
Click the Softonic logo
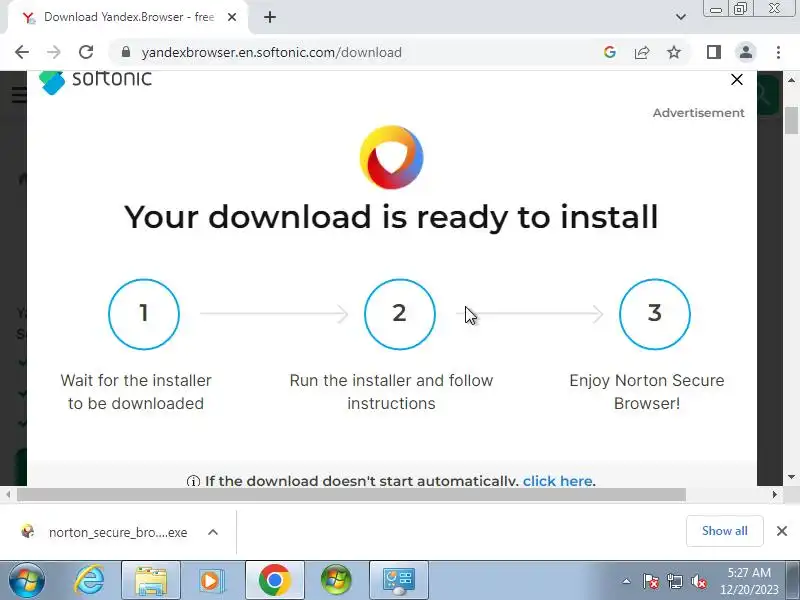pos(95,82)
